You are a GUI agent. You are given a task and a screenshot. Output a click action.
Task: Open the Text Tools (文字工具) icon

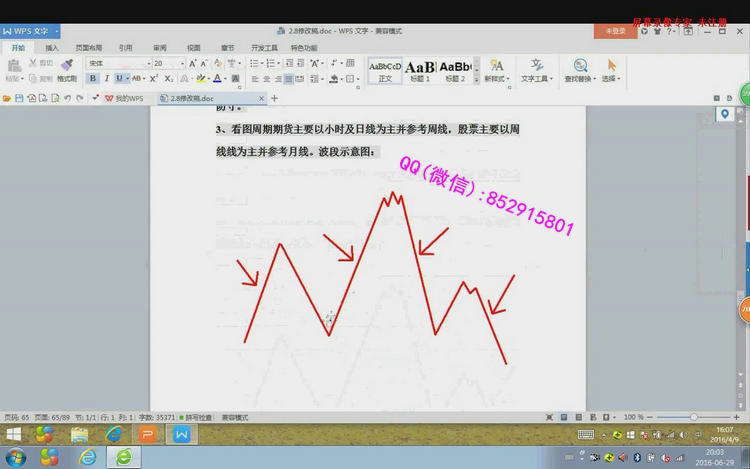[536, 68]
